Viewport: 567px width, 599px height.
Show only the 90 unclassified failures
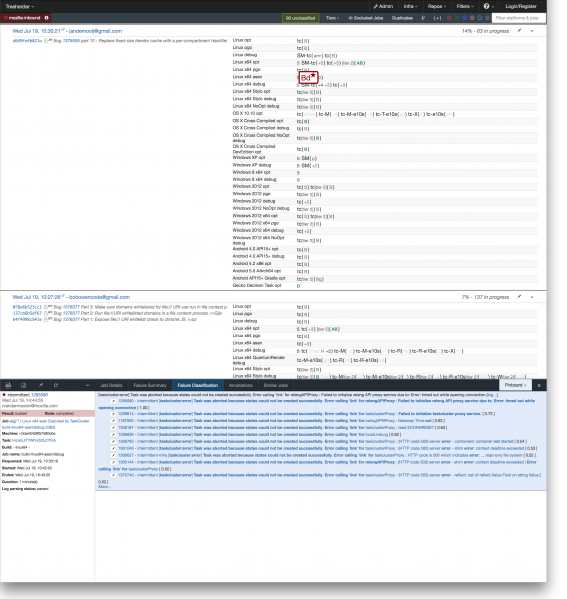(301, 18)
